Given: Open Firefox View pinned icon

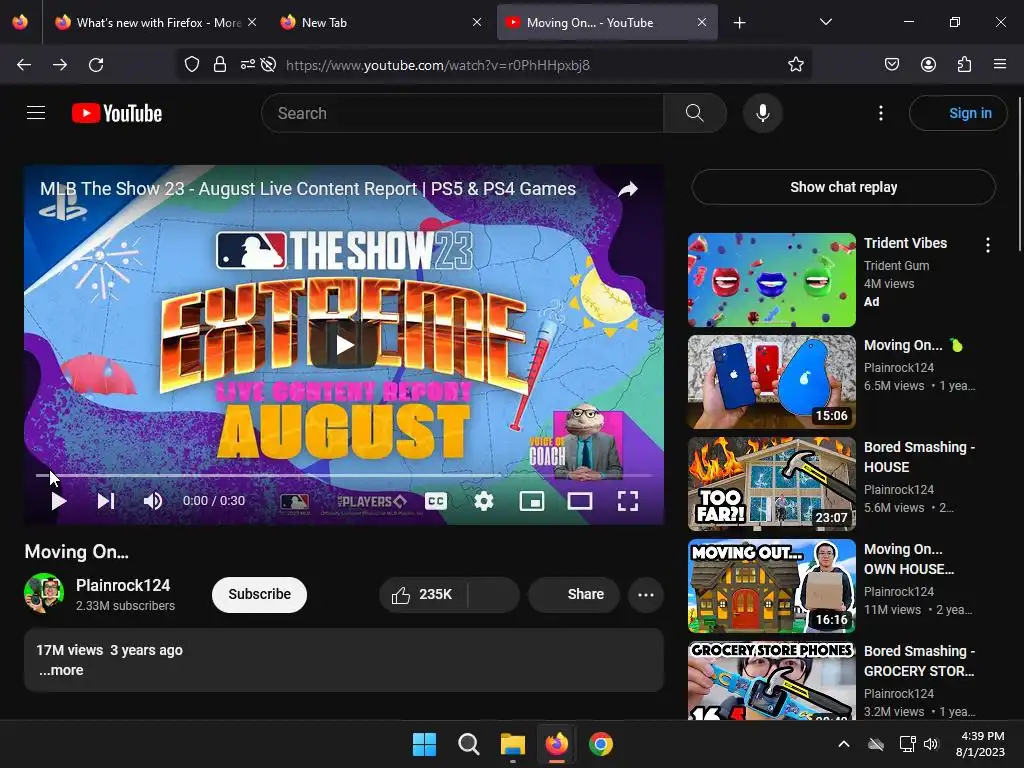Looking at the screenshot, I should (20, 22).
